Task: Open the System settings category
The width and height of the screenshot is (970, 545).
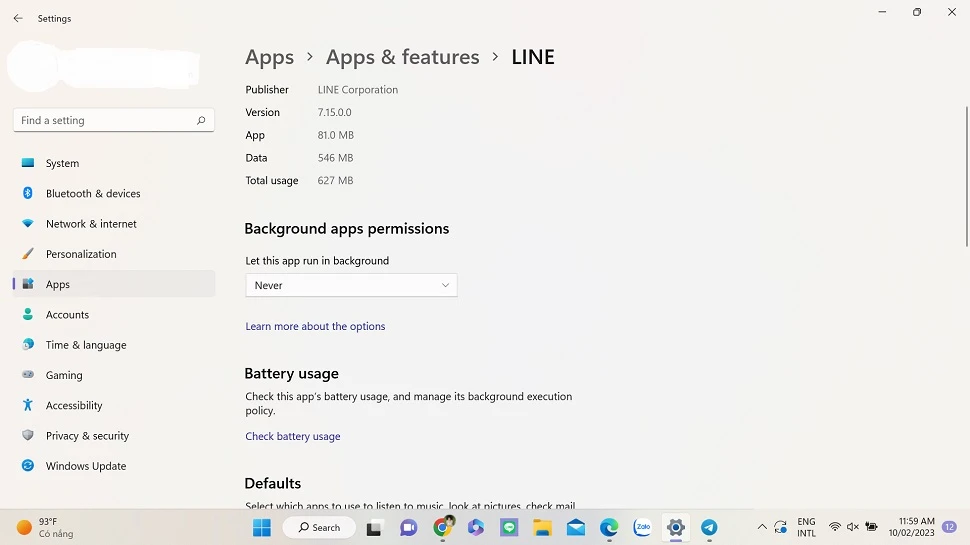Action: tap(62, 163)
